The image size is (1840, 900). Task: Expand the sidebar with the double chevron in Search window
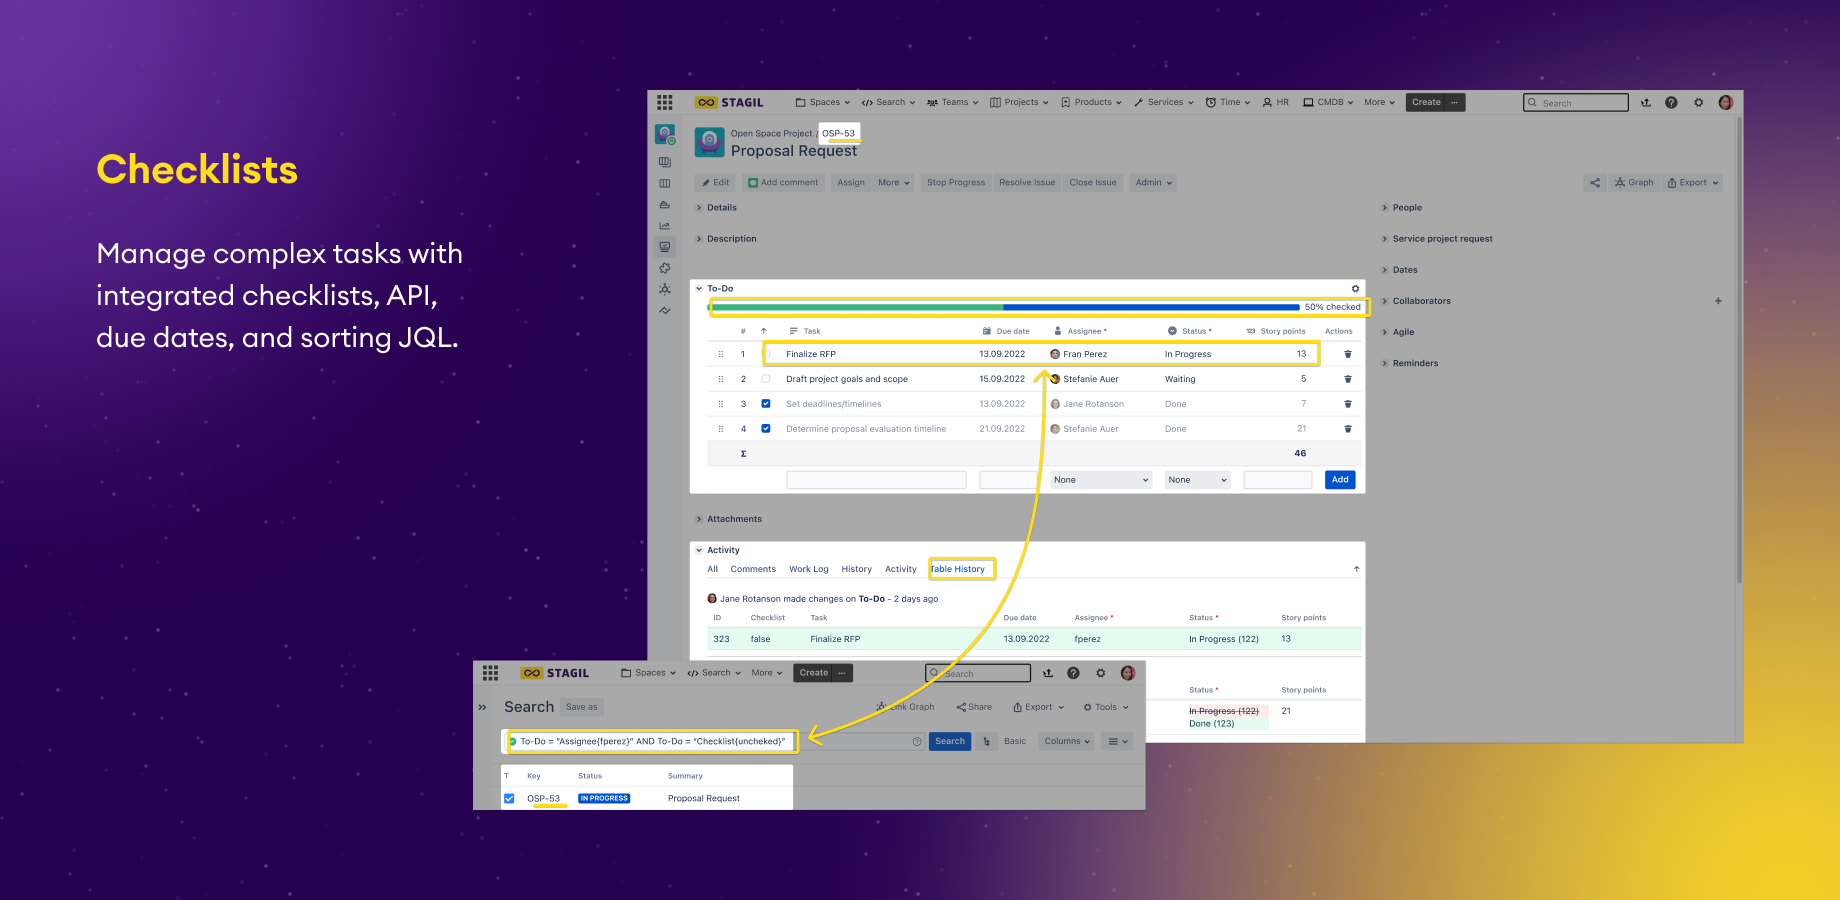482,707
